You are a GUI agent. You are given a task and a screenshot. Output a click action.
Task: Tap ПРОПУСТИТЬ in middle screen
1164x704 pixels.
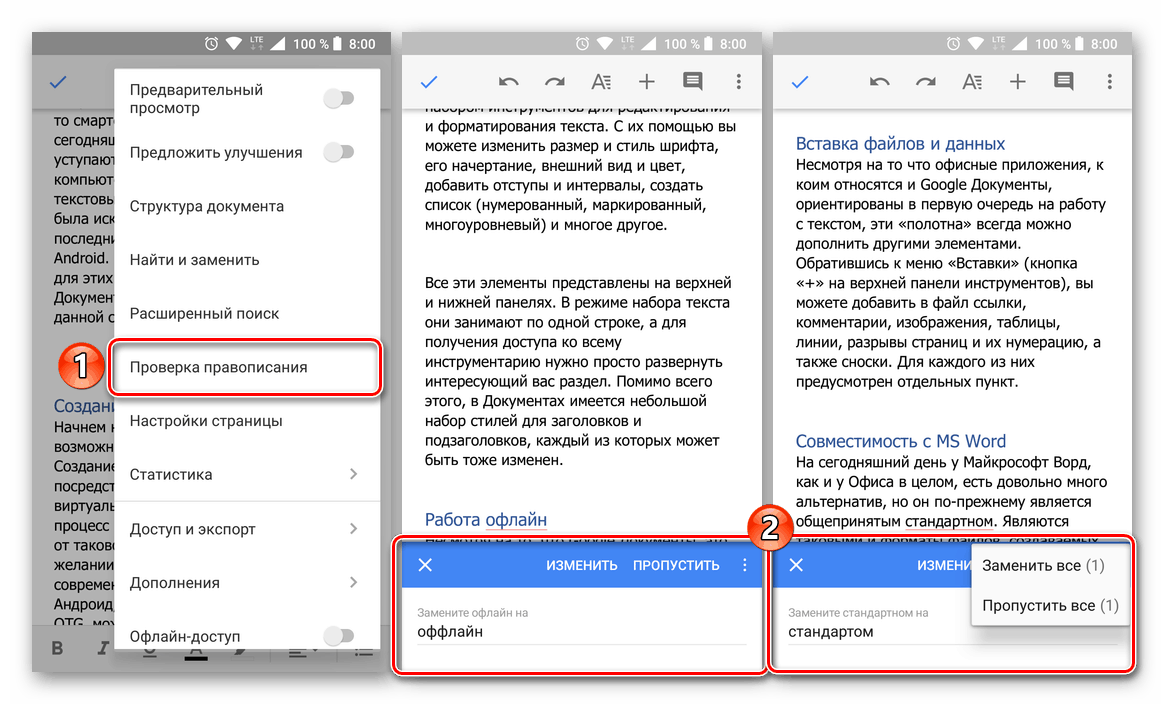click(676, 565)
